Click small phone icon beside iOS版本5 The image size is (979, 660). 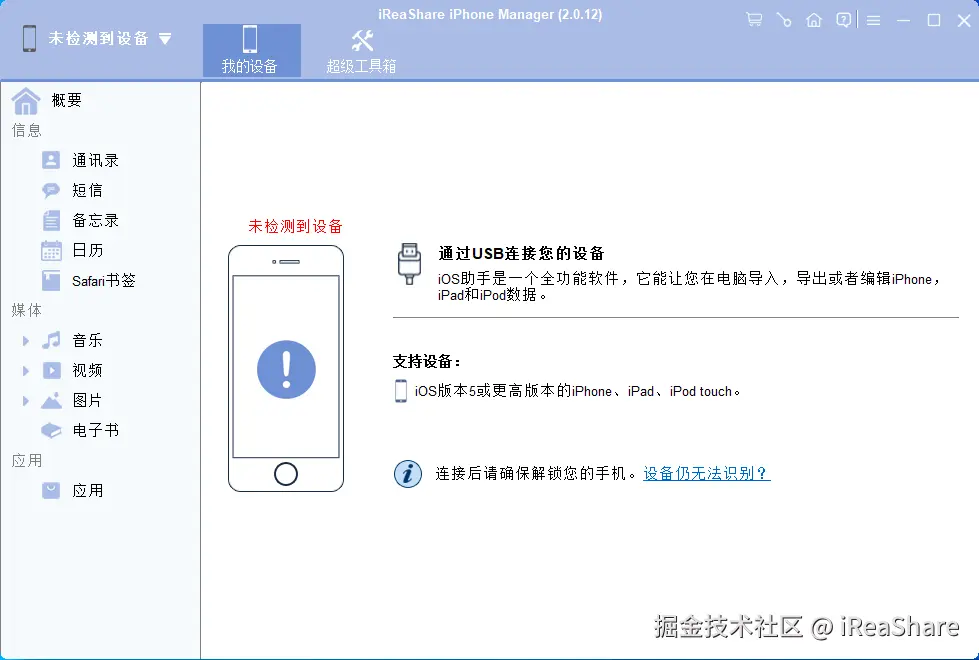tap(400, 391)
